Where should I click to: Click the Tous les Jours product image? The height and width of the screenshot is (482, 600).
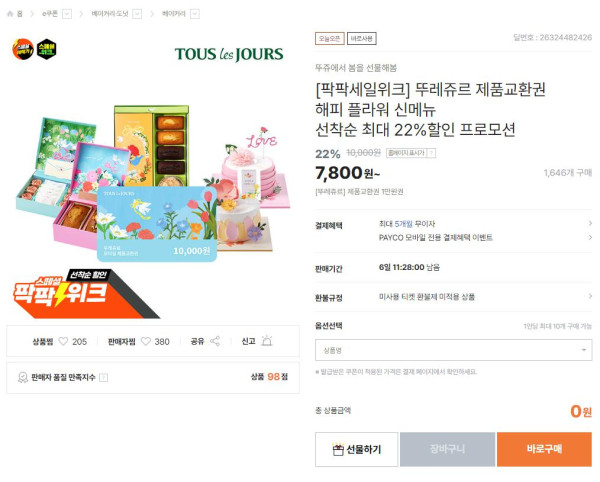coord(153,178)
